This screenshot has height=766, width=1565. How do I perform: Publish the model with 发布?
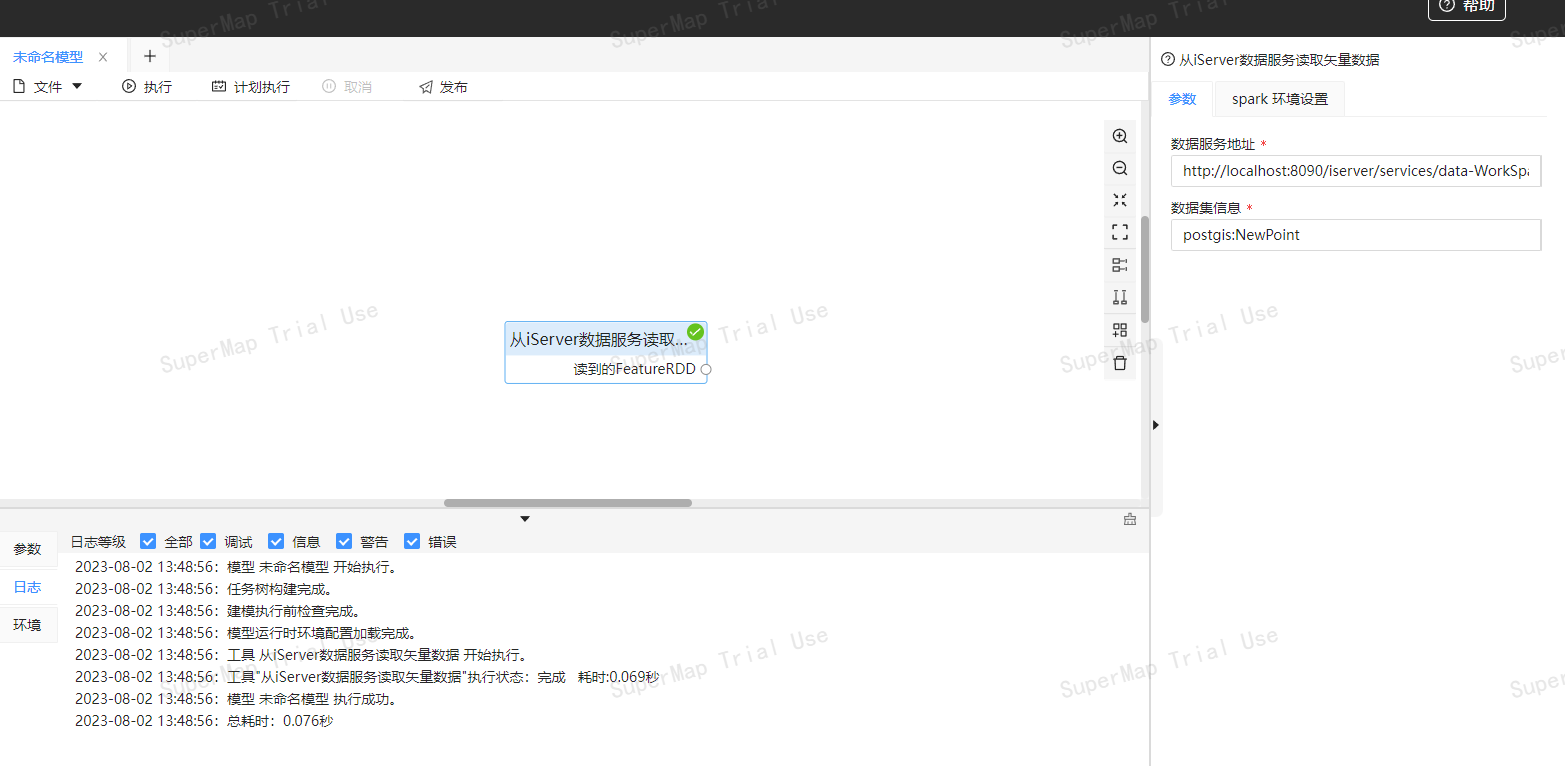[x=443, y=87]
